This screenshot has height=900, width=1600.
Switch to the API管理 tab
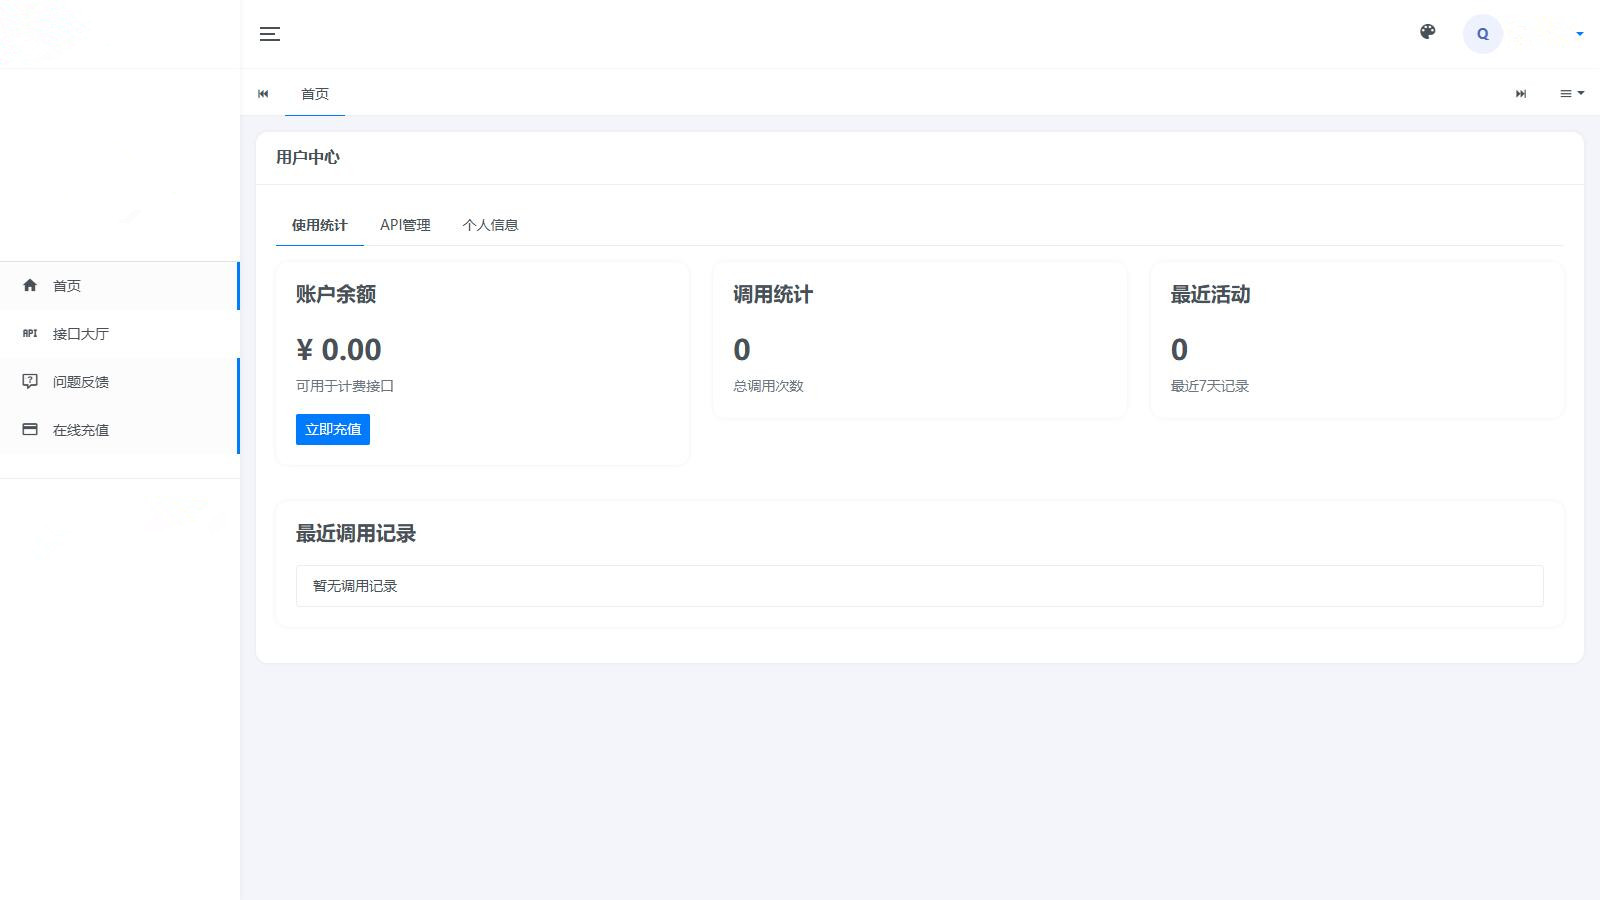[x=405, y=225]
